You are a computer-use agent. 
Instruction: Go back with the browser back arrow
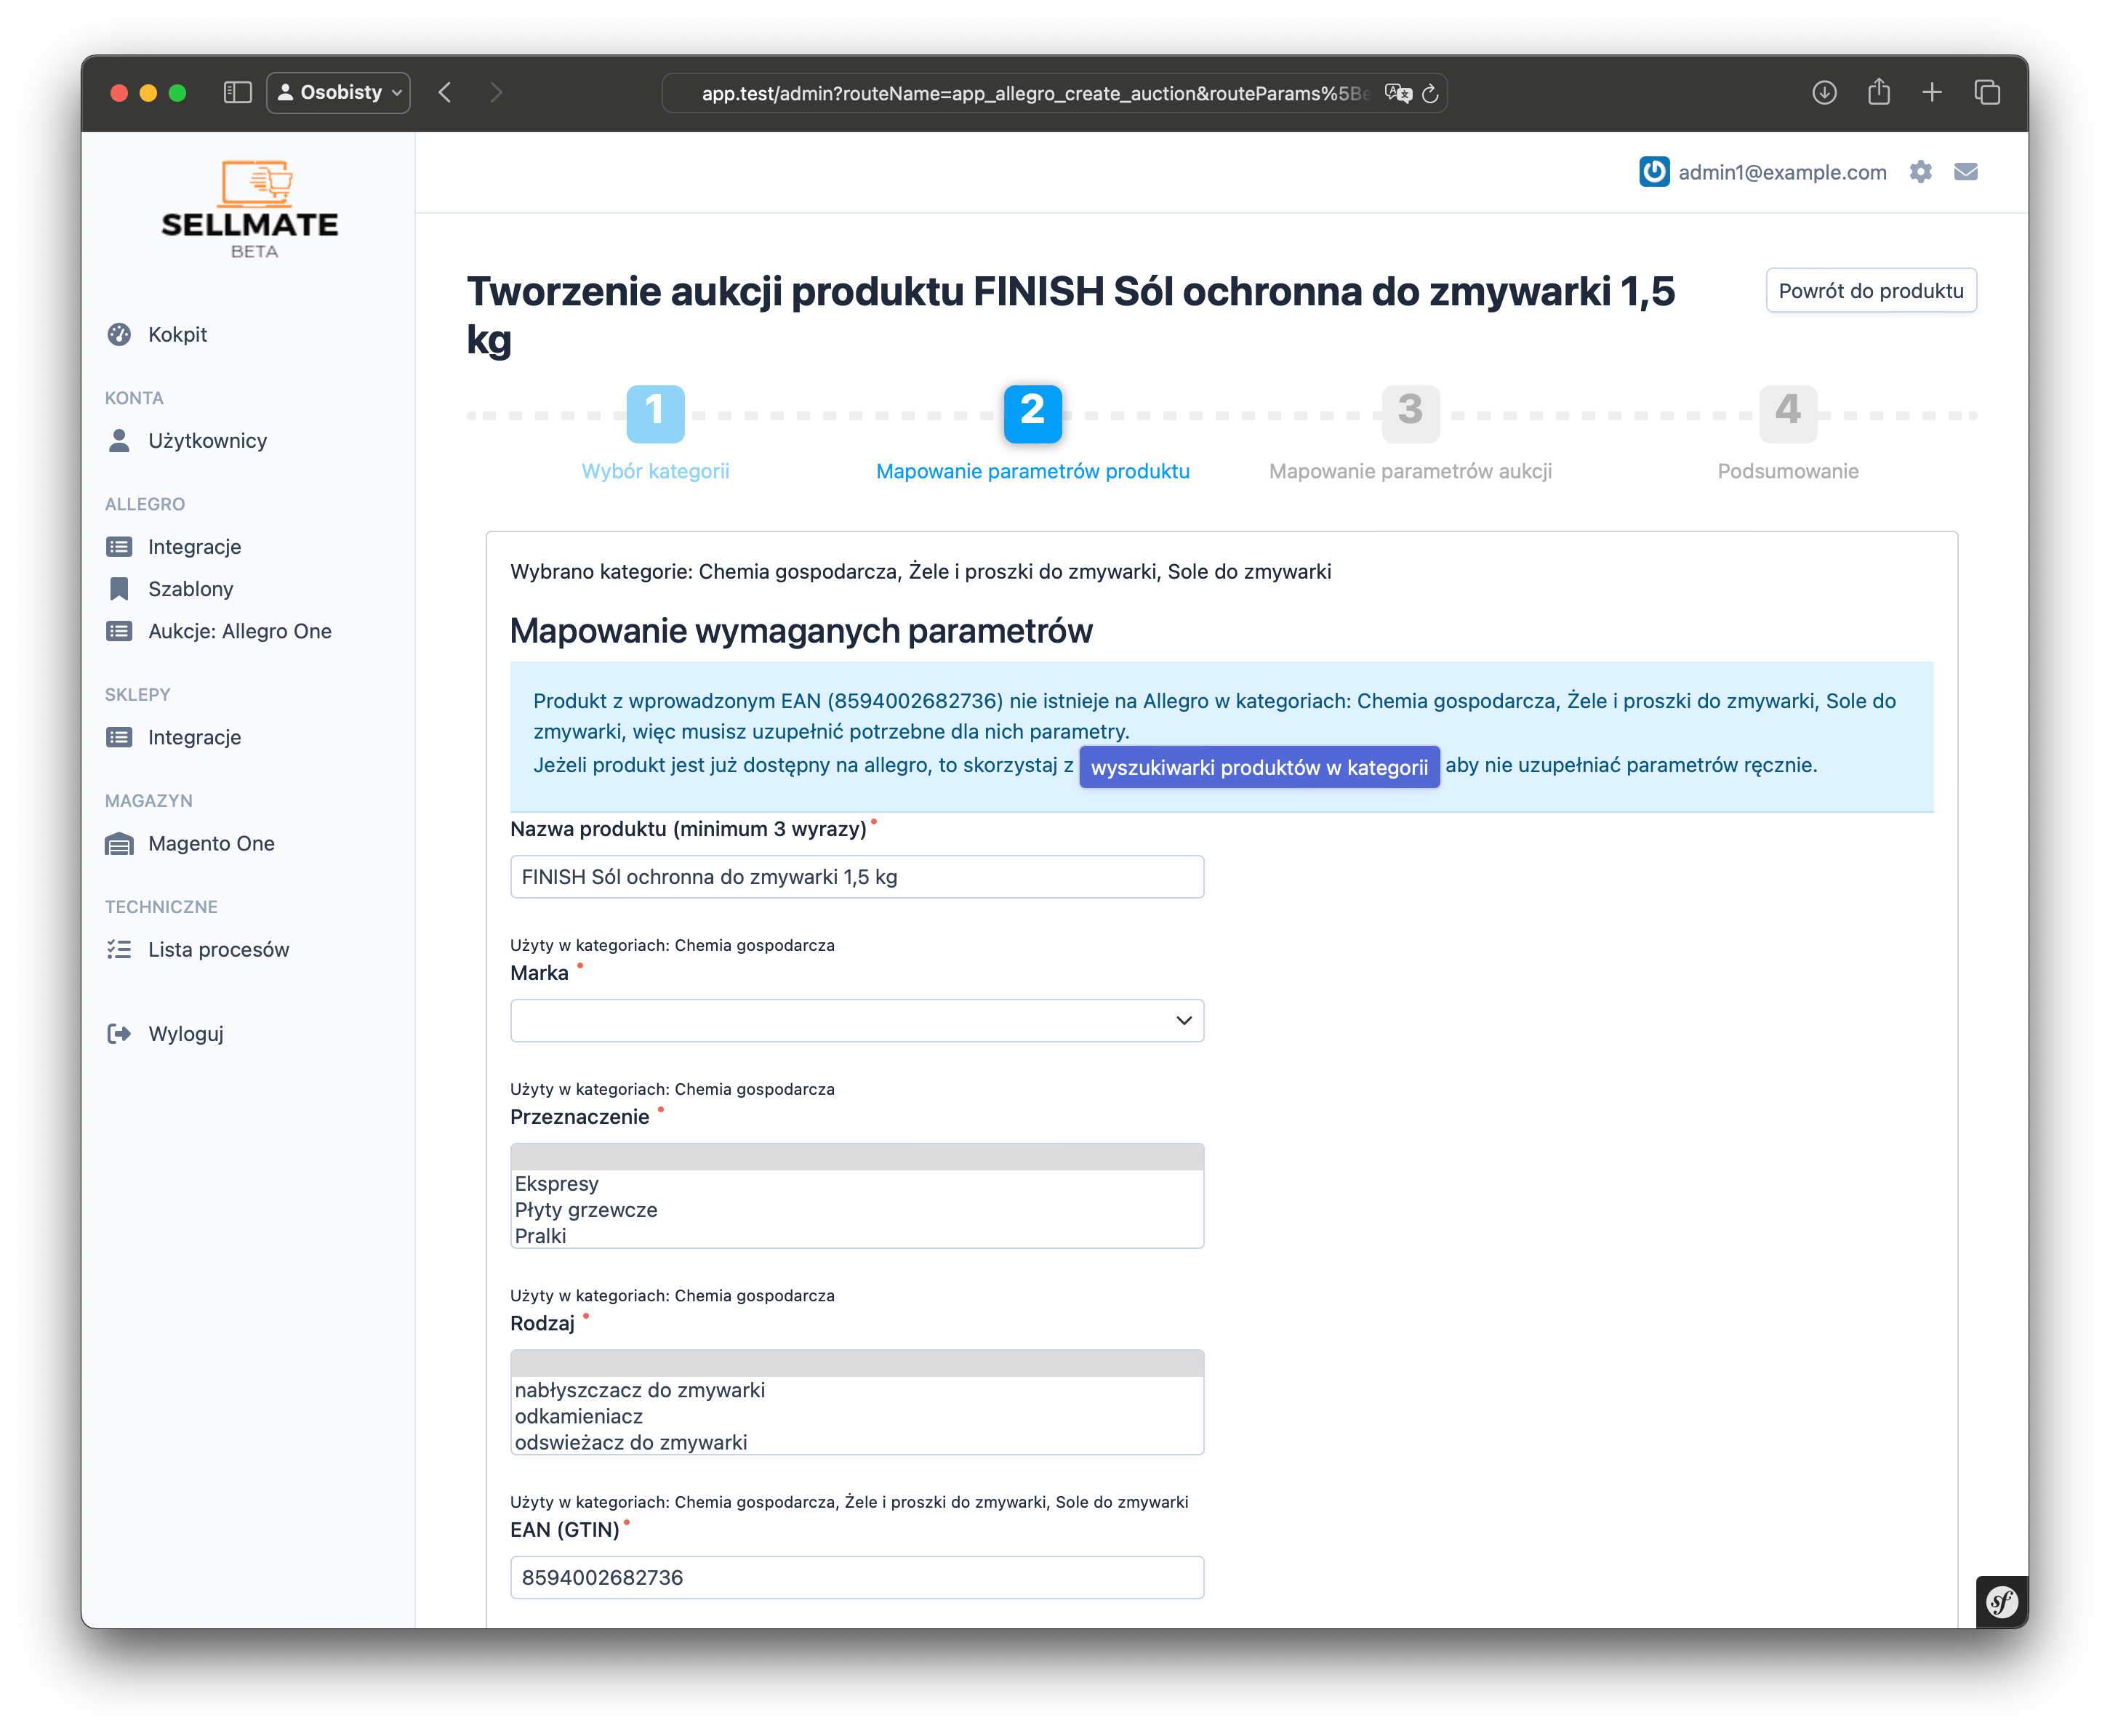(x=445, y=92)
